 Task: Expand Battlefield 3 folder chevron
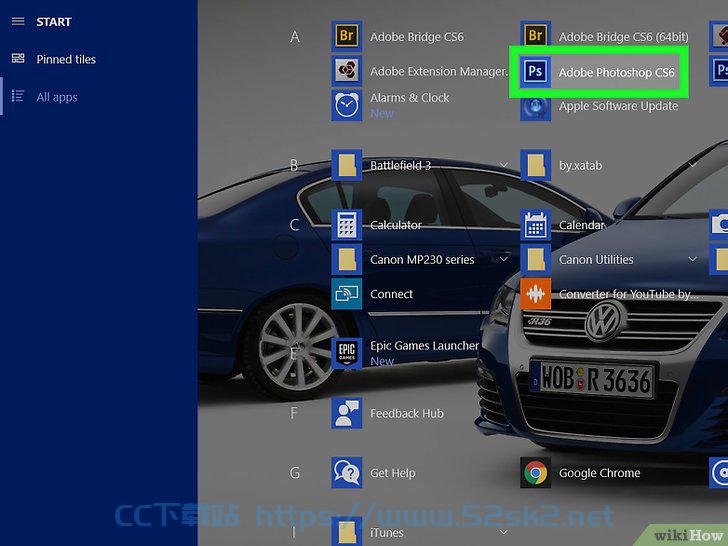pos(503,165)
